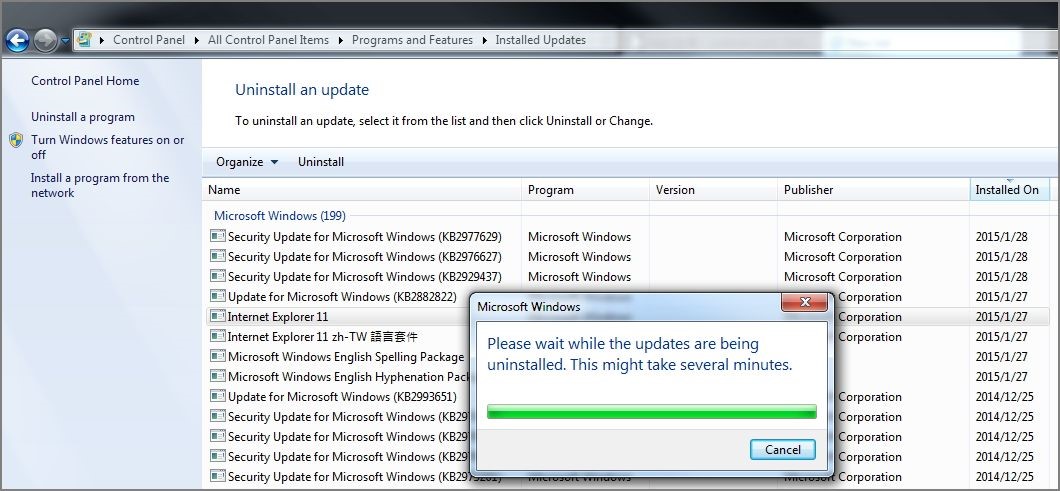The image size is (1060, 491).
Task: Open Control Panel breadcrumb segment
Action: coord(149,40)
